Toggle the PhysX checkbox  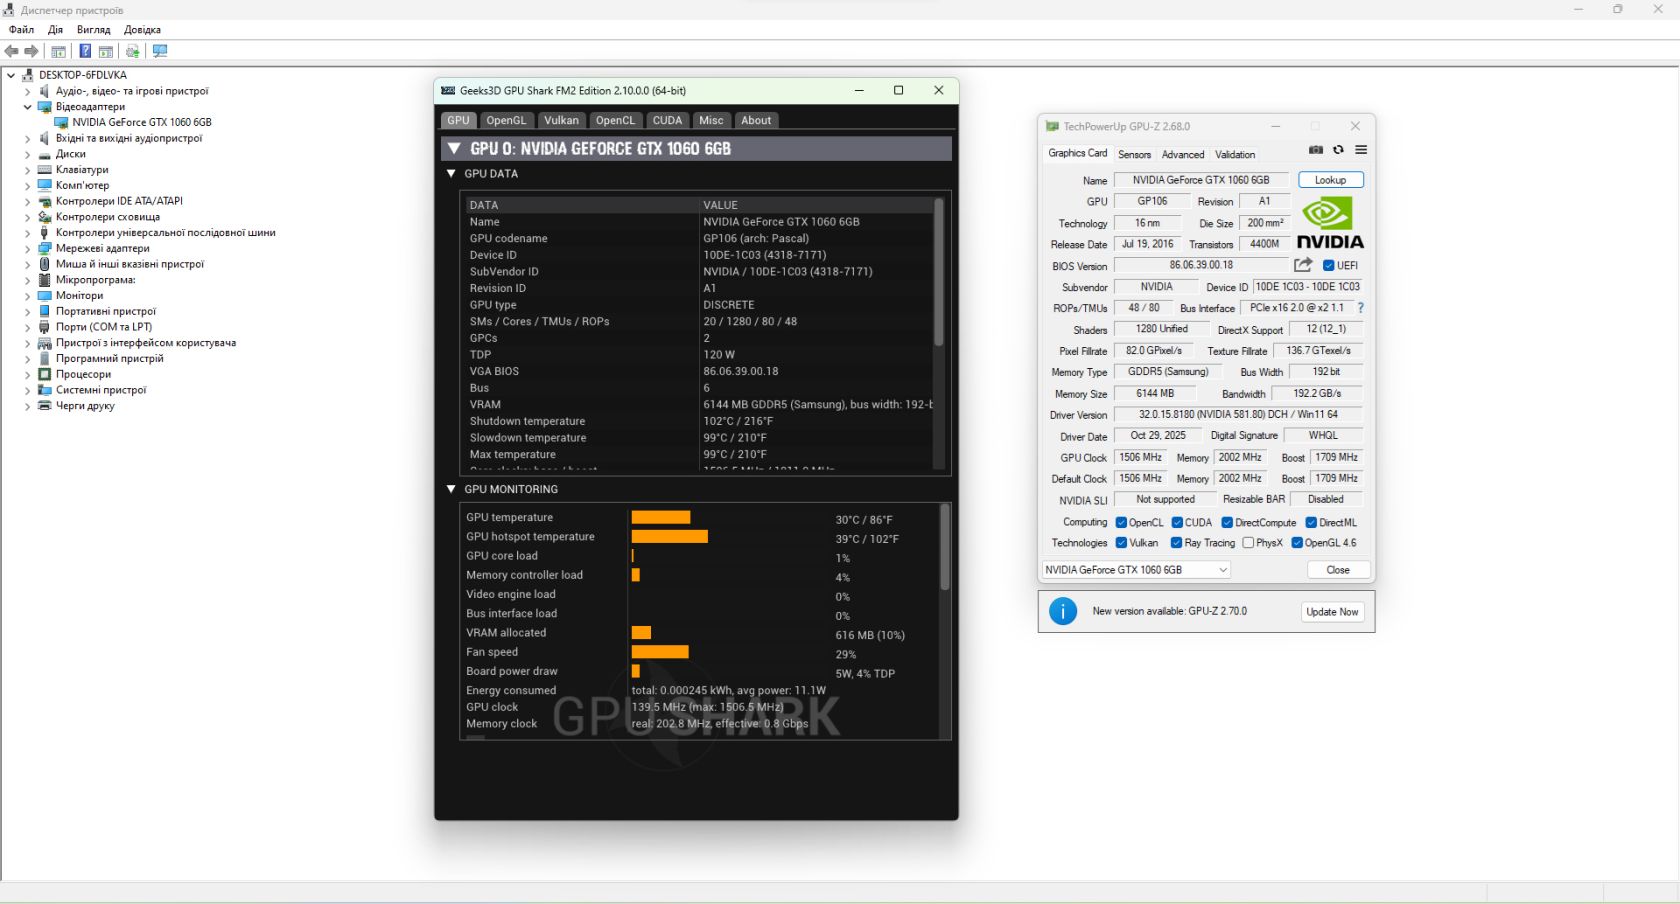1248,543
